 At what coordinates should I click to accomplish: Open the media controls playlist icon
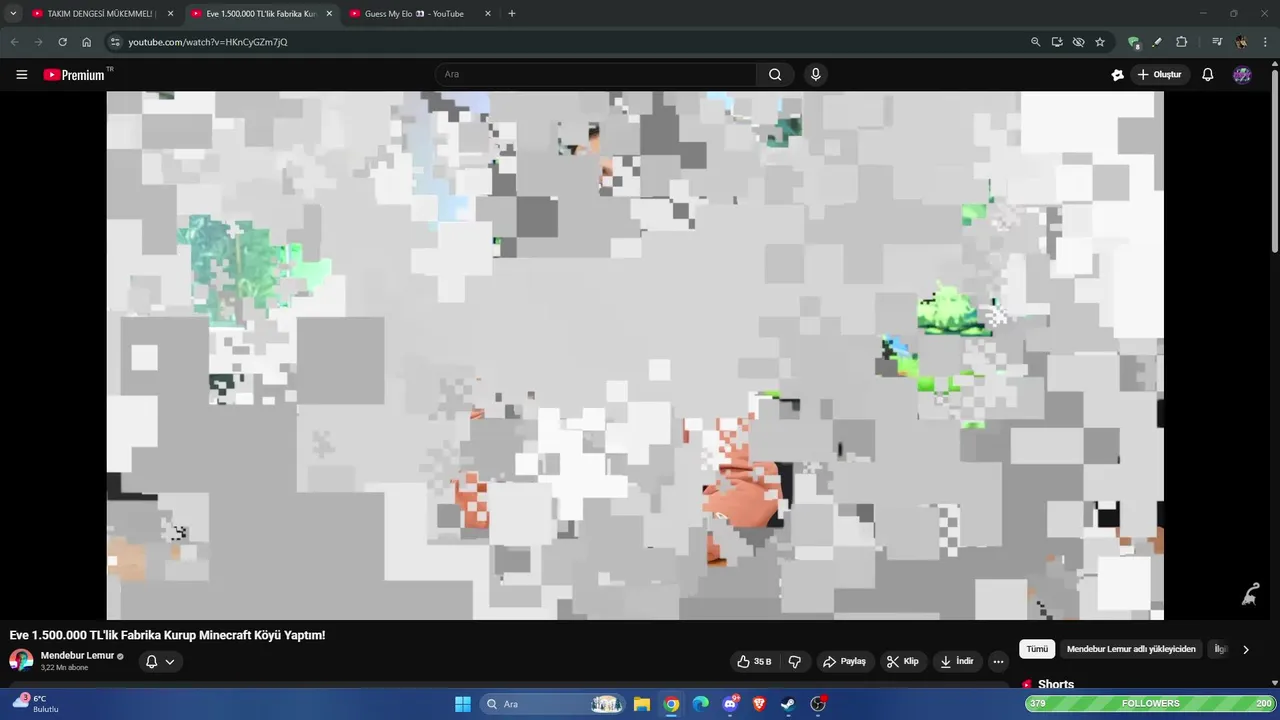[x=1217, y=42]
